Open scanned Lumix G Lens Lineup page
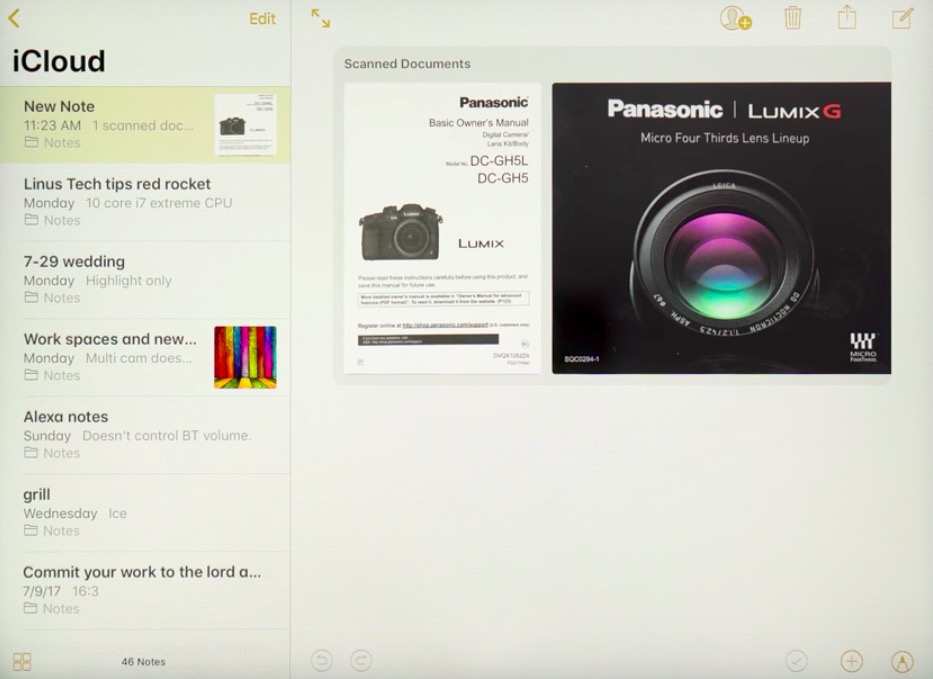 (x=721, y=228)
